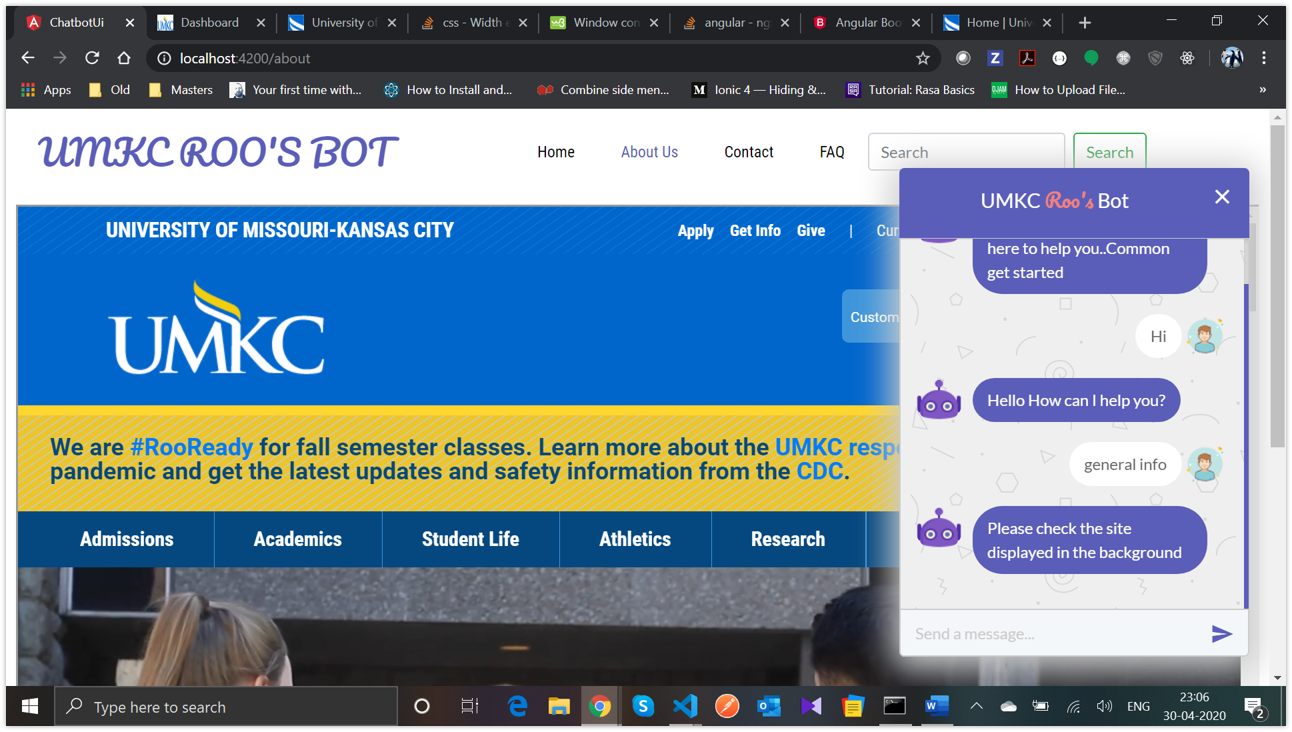
Task: Click the Get Info link
Action: pyautogui.click(x=755, y=231)
